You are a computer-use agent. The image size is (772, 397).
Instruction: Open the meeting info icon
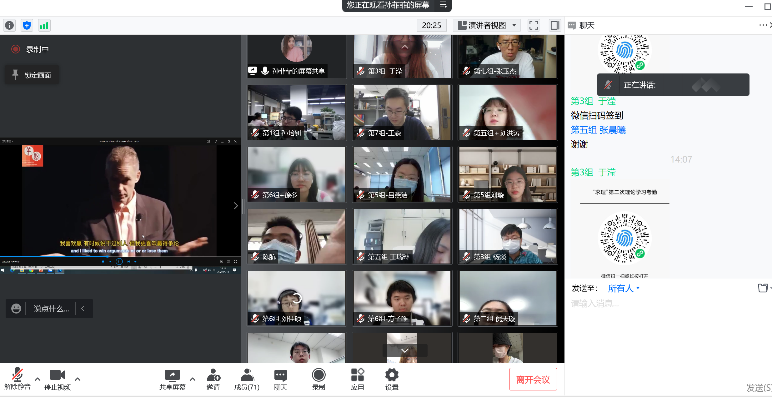(x=9, y=25)
